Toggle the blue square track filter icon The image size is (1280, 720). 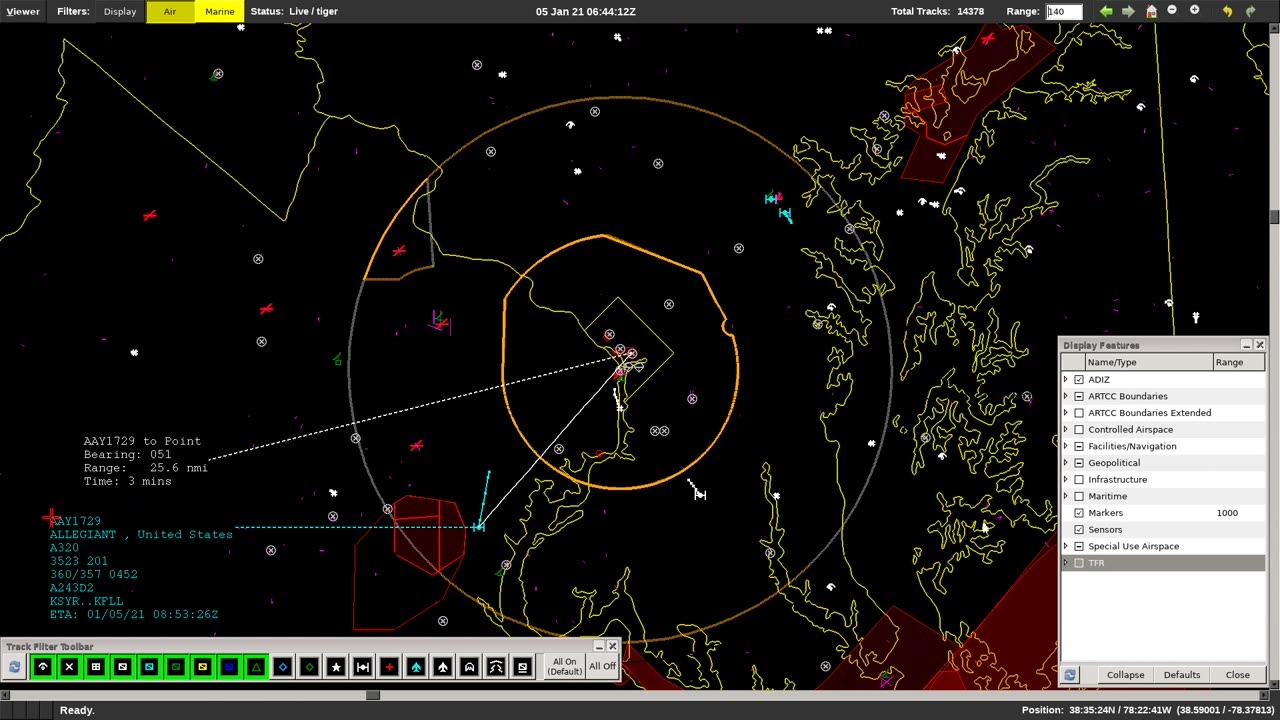[229, 667]
